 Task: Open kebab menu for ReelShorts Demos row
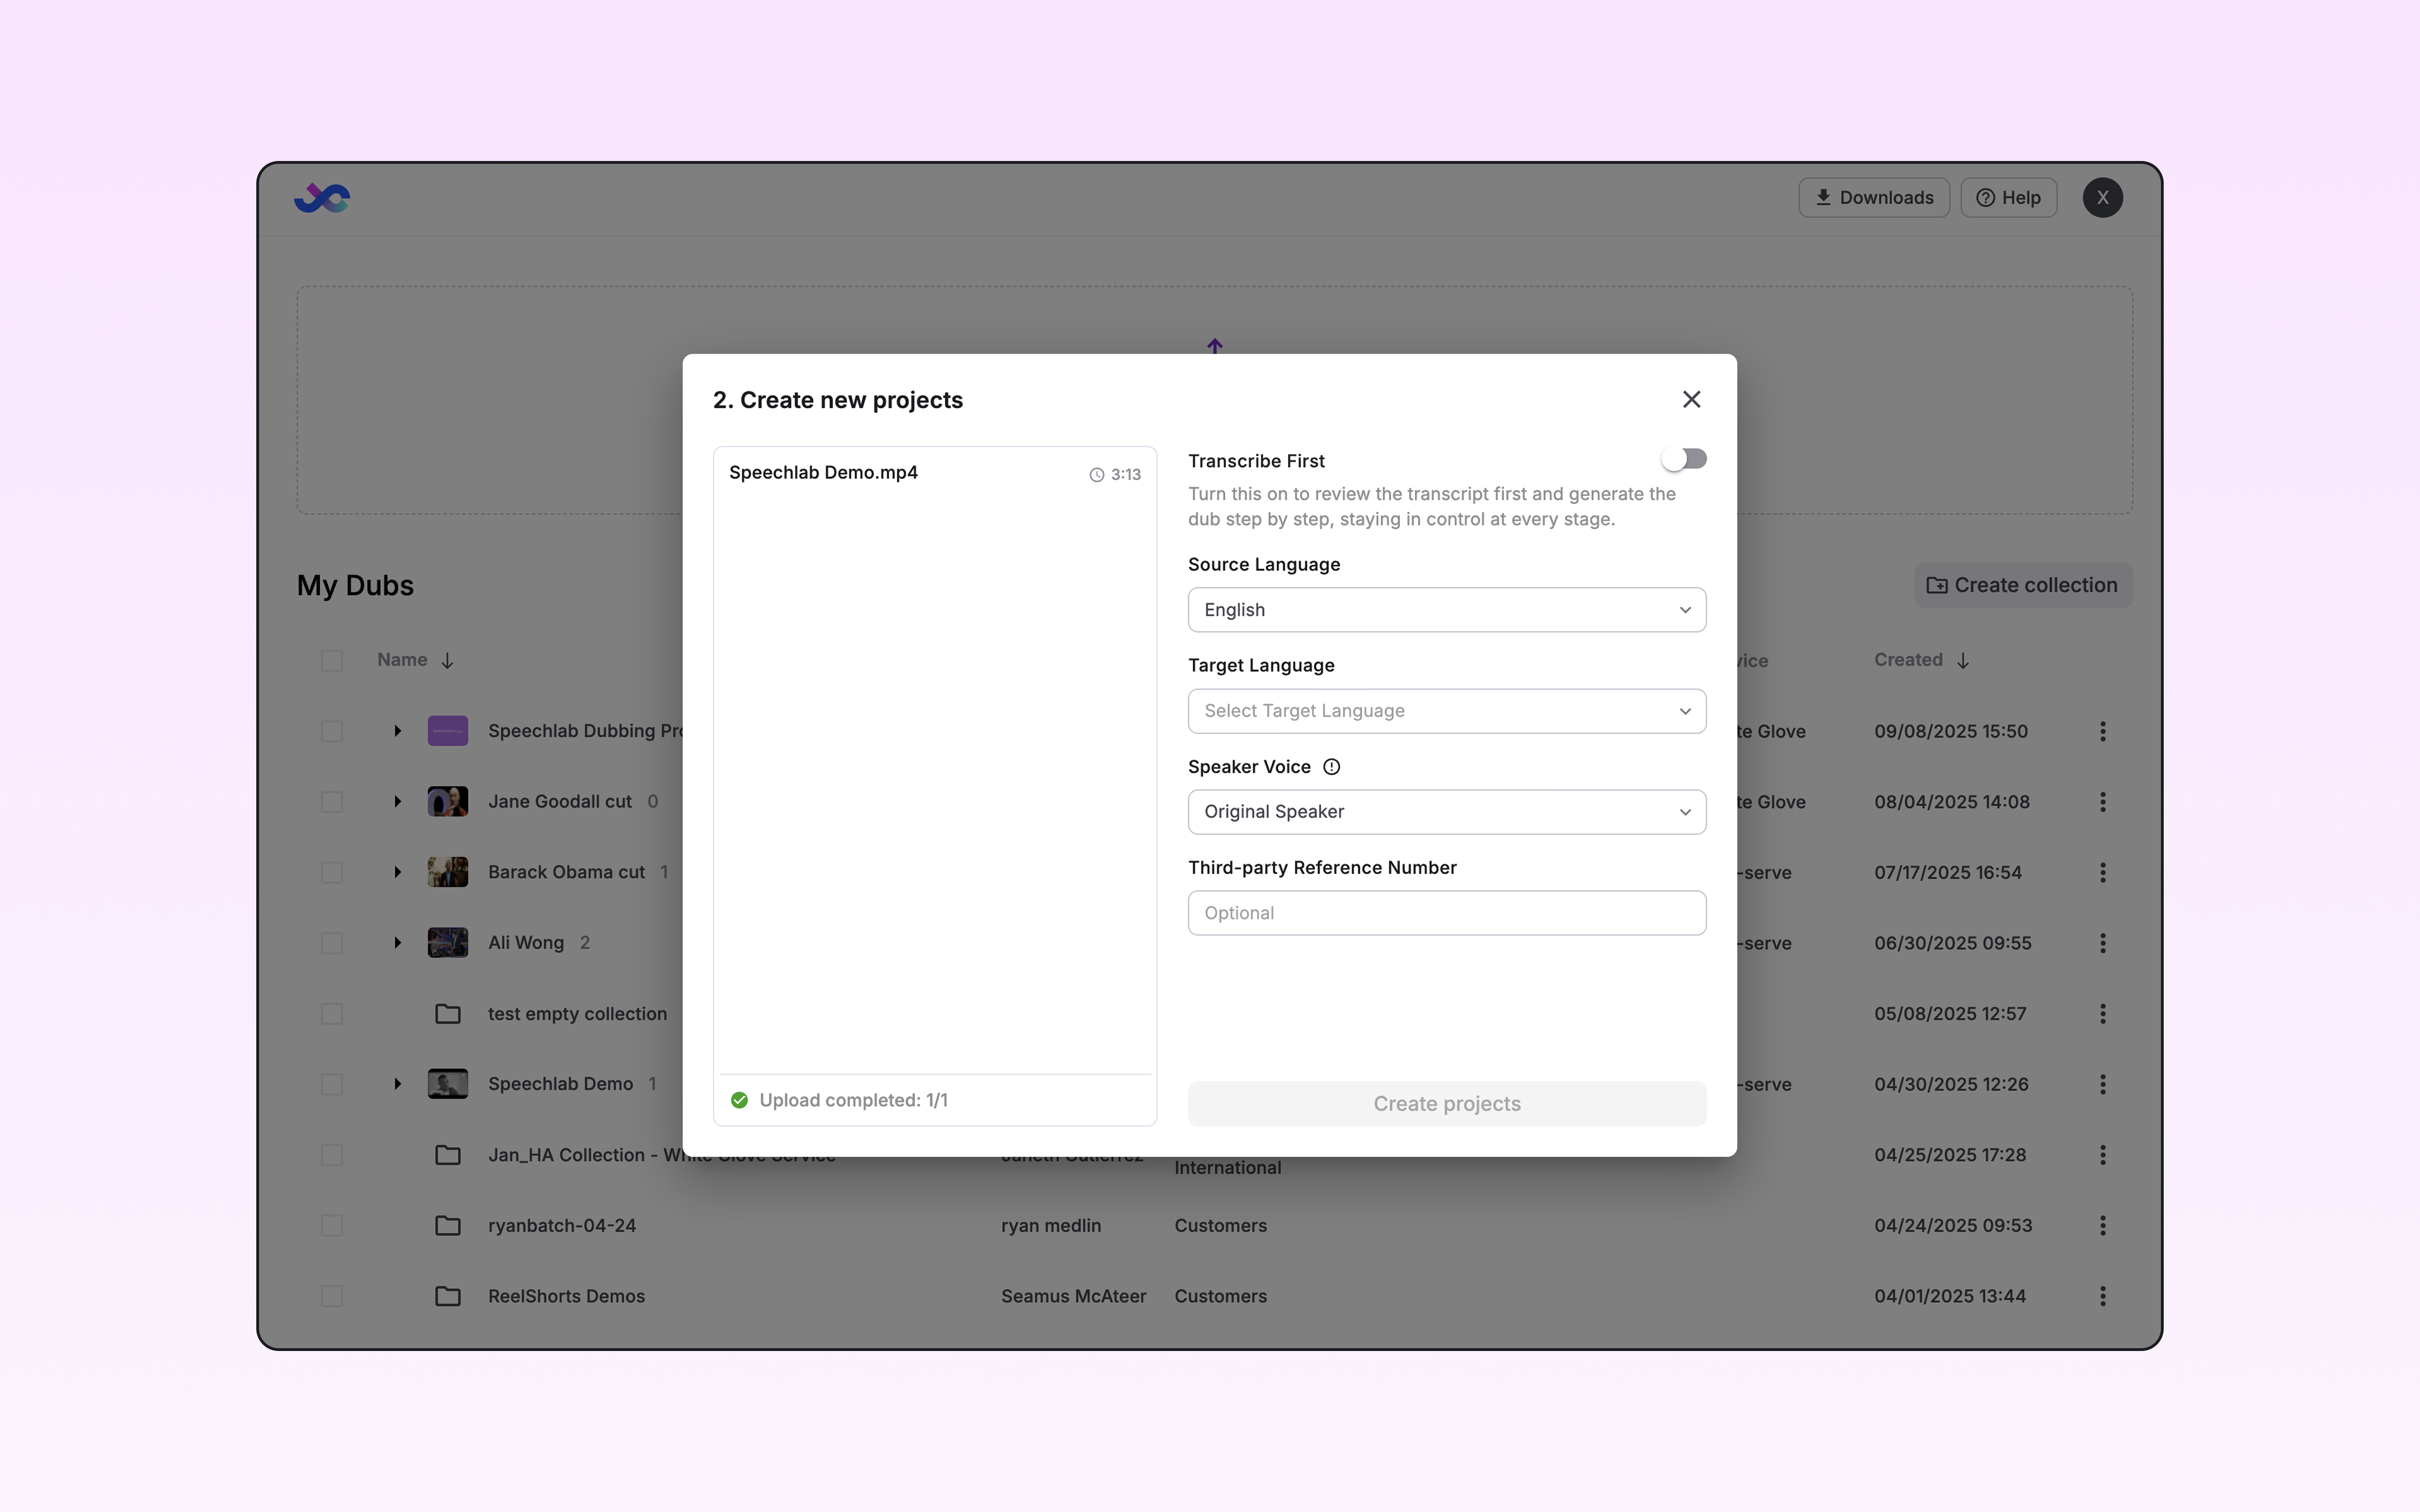tap(2102, 1296)
